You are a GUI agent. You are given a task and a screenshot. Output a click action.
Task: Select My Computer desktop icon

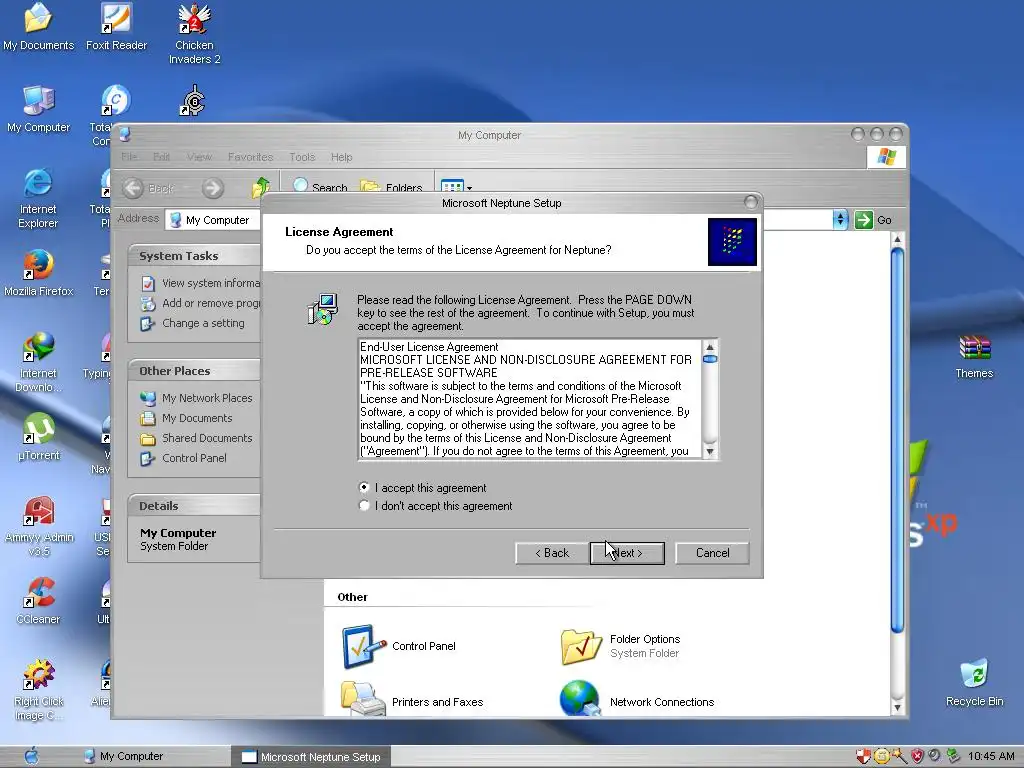[x=38, y=109]
